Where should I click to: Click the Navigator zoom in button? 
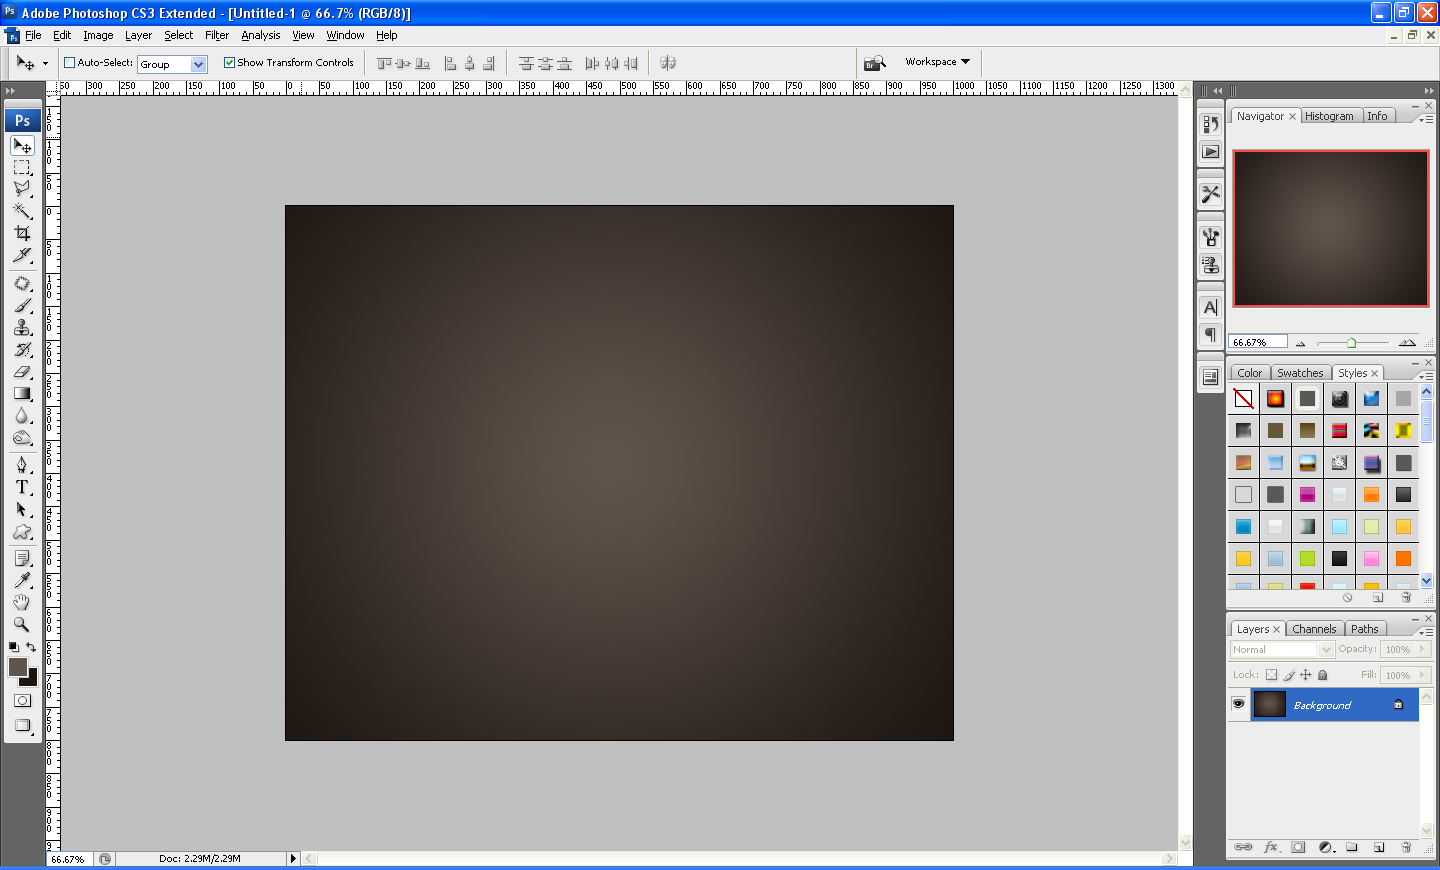point(1407,343)
